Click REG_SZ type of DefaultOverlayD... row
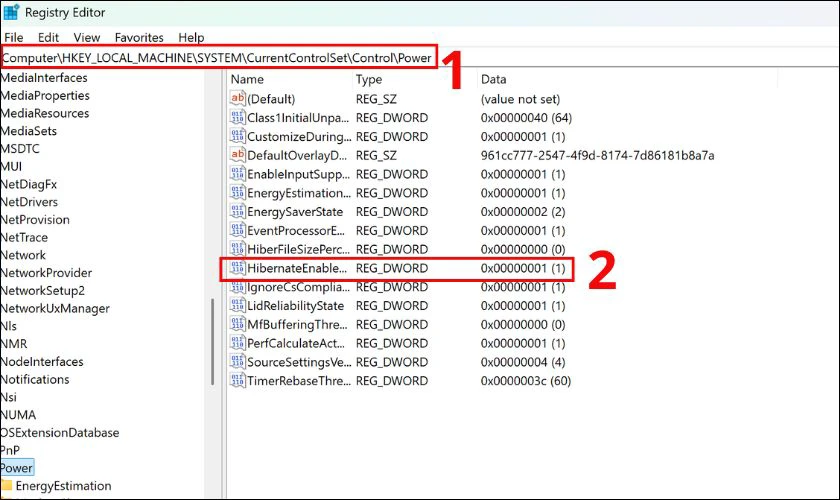 [376, 155]
